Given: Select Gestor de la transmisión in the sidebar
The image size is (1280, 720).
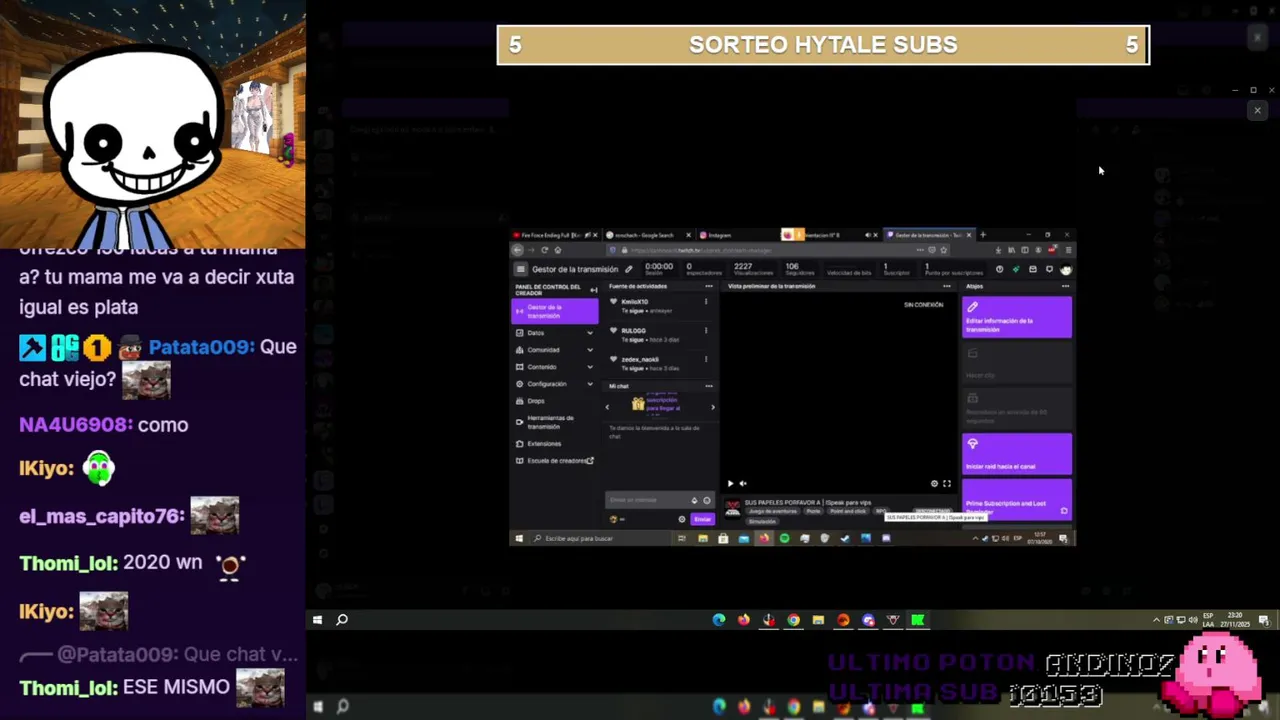Looking at the screenshot, I should (x=555, y=311).
